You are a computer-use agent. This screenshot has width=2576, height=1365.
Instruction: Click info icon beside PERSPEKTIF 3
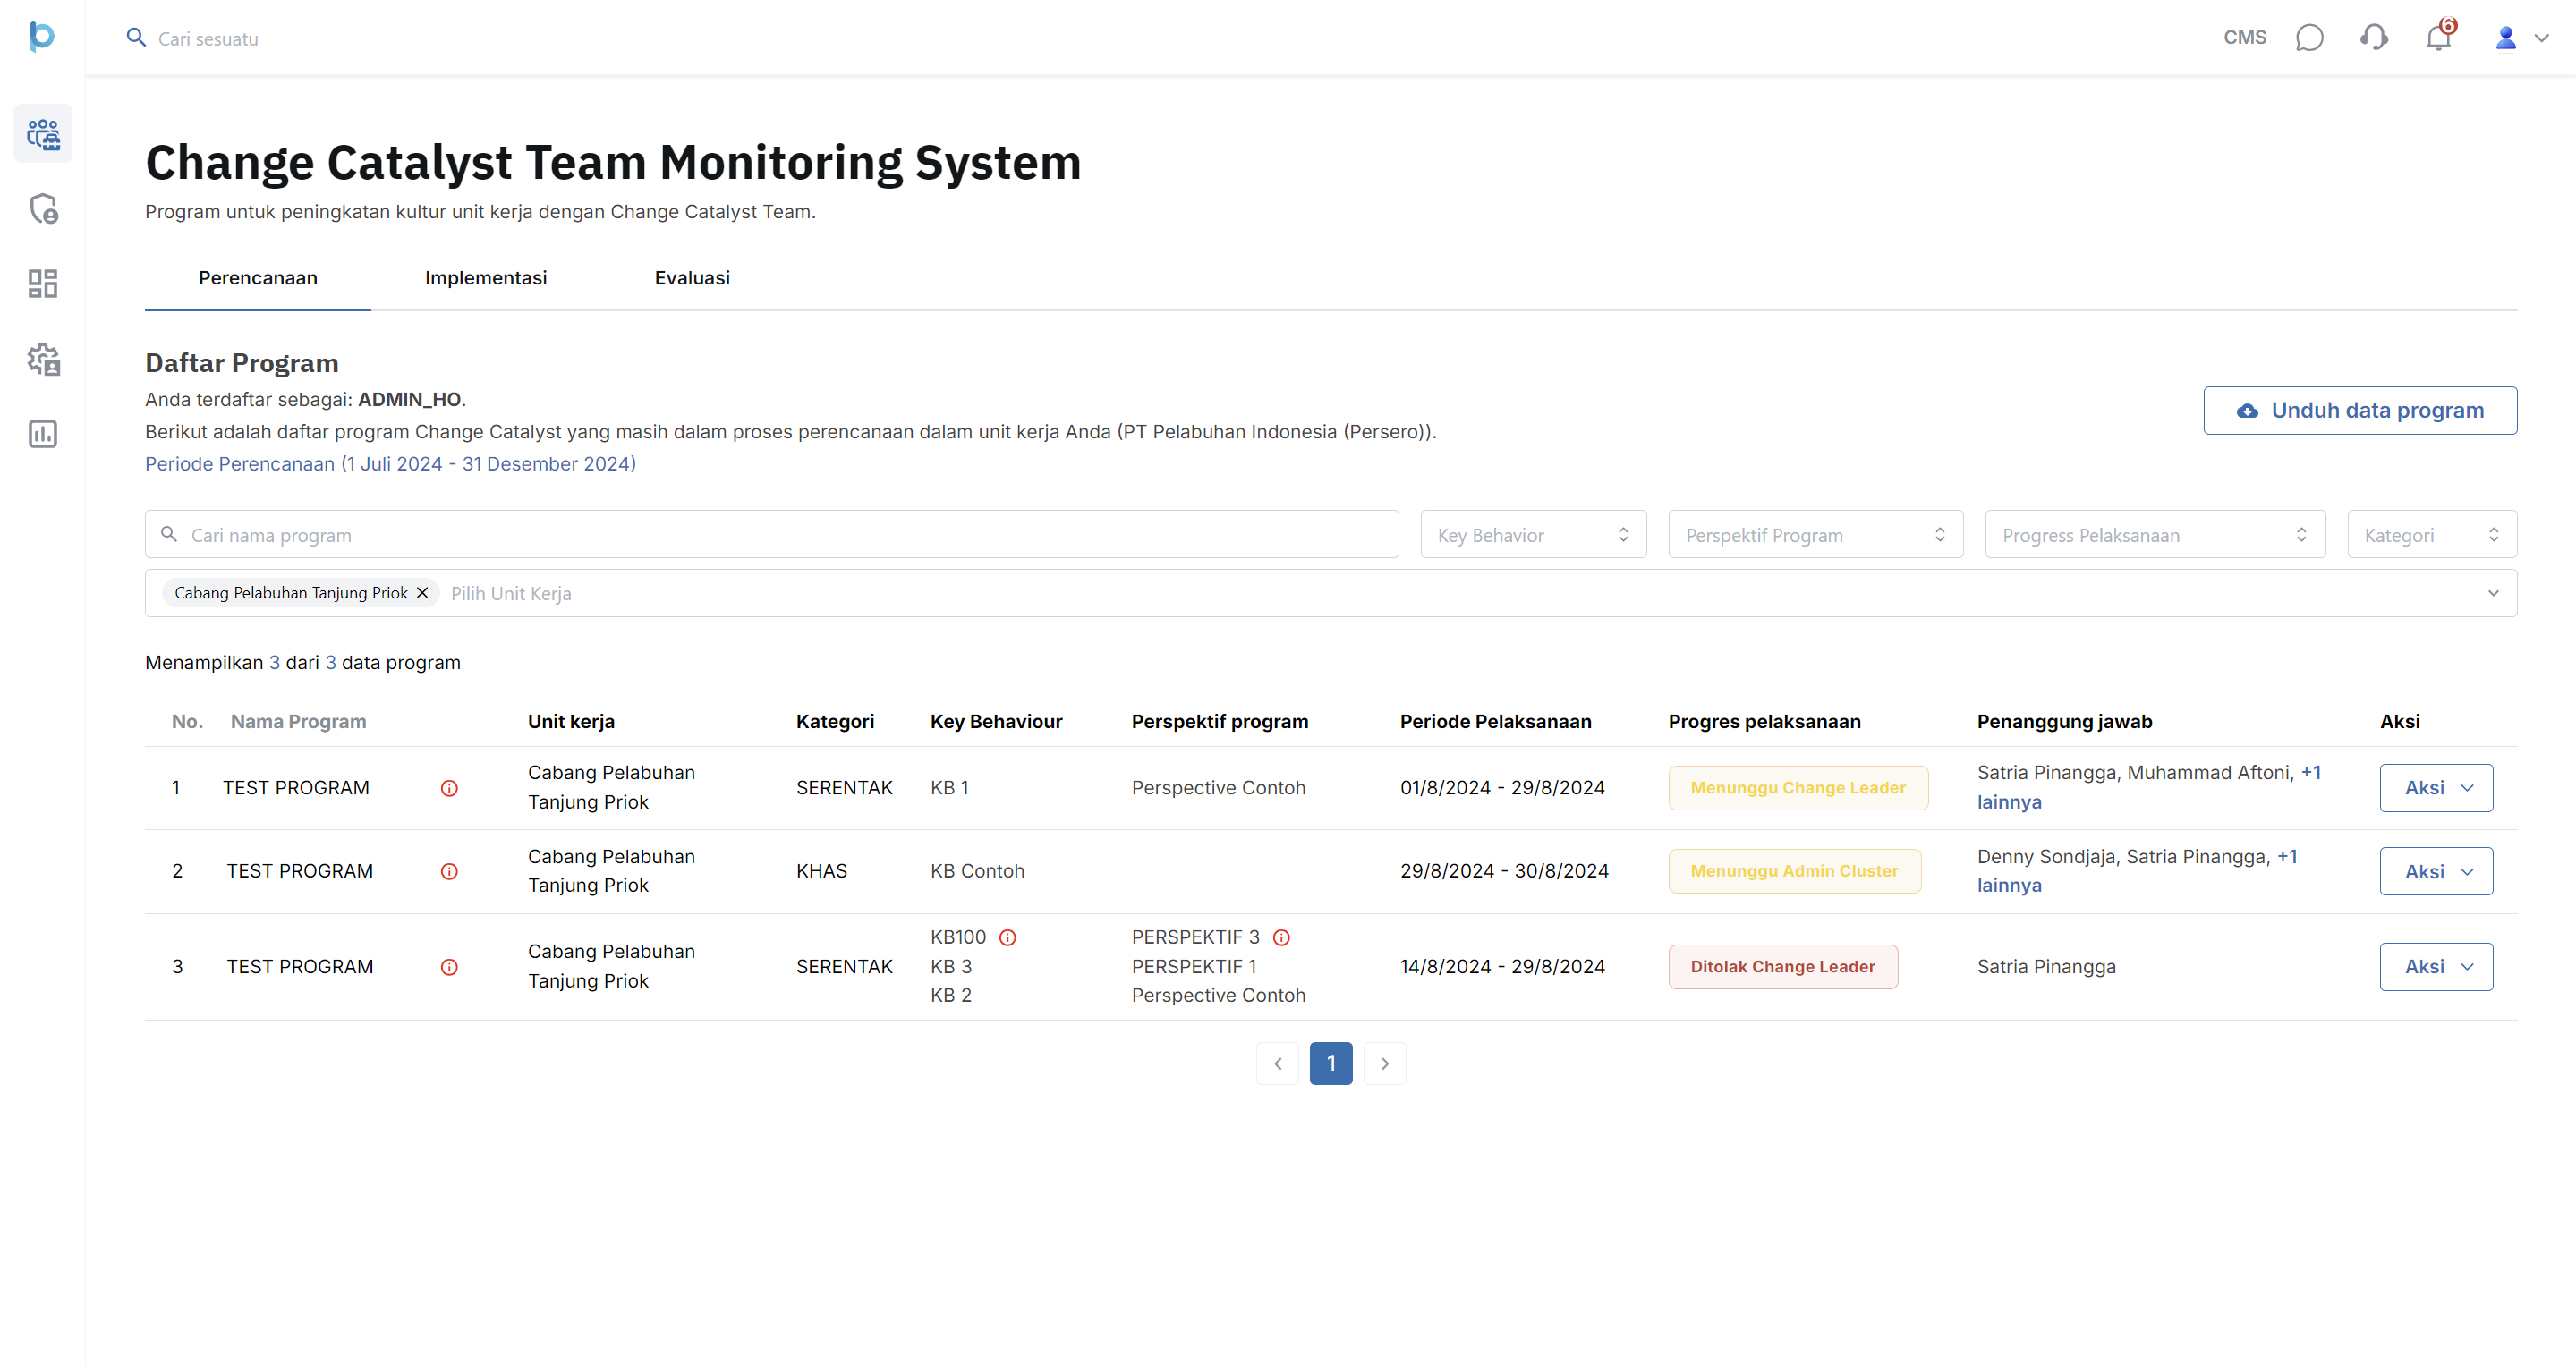(1281, 937)
